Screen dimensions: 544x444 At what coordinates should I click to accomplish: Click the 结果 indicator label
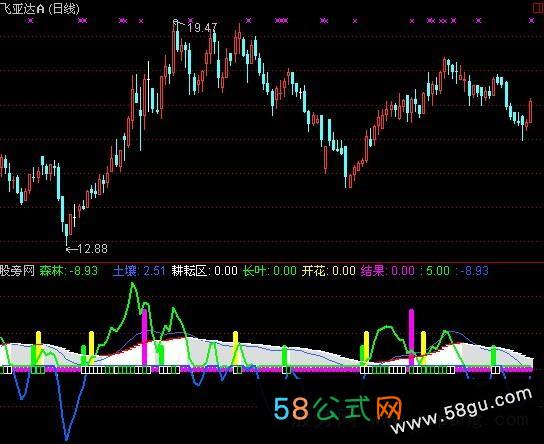tap(373, 271)
